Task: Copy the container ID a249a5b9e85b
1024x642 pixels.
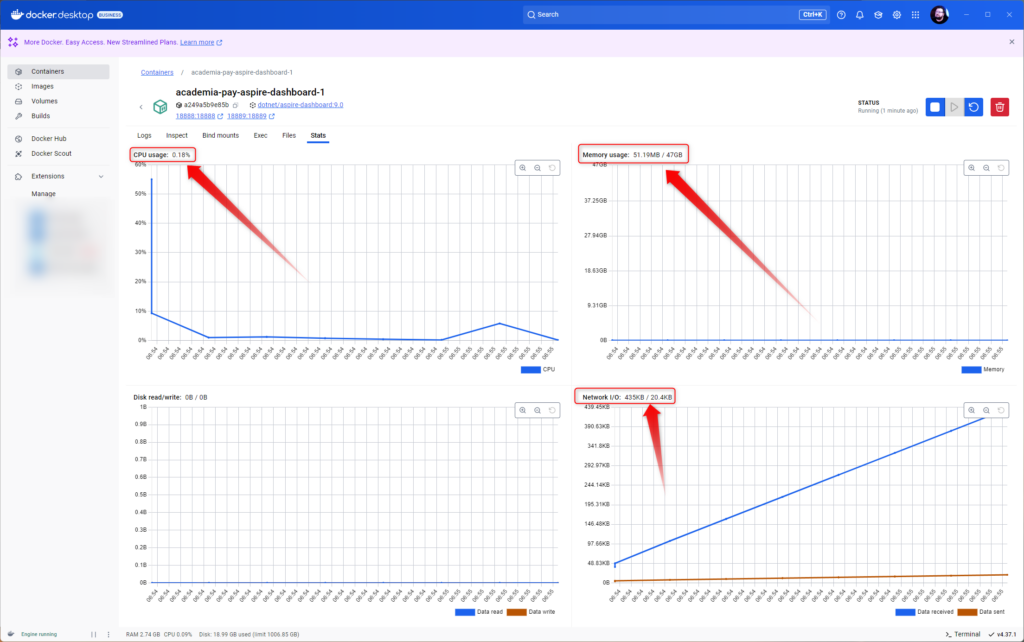Action: 236,105
